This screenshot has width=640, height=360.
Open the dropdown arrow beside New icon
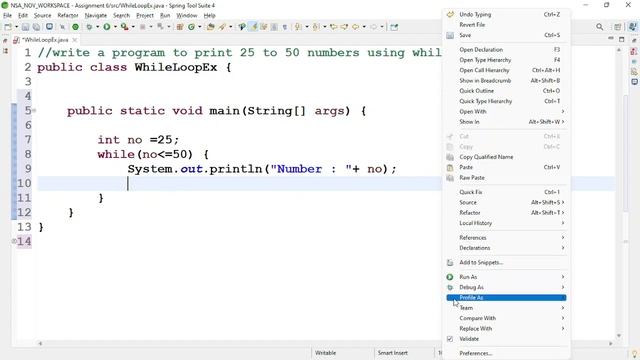tap(16, 27)
